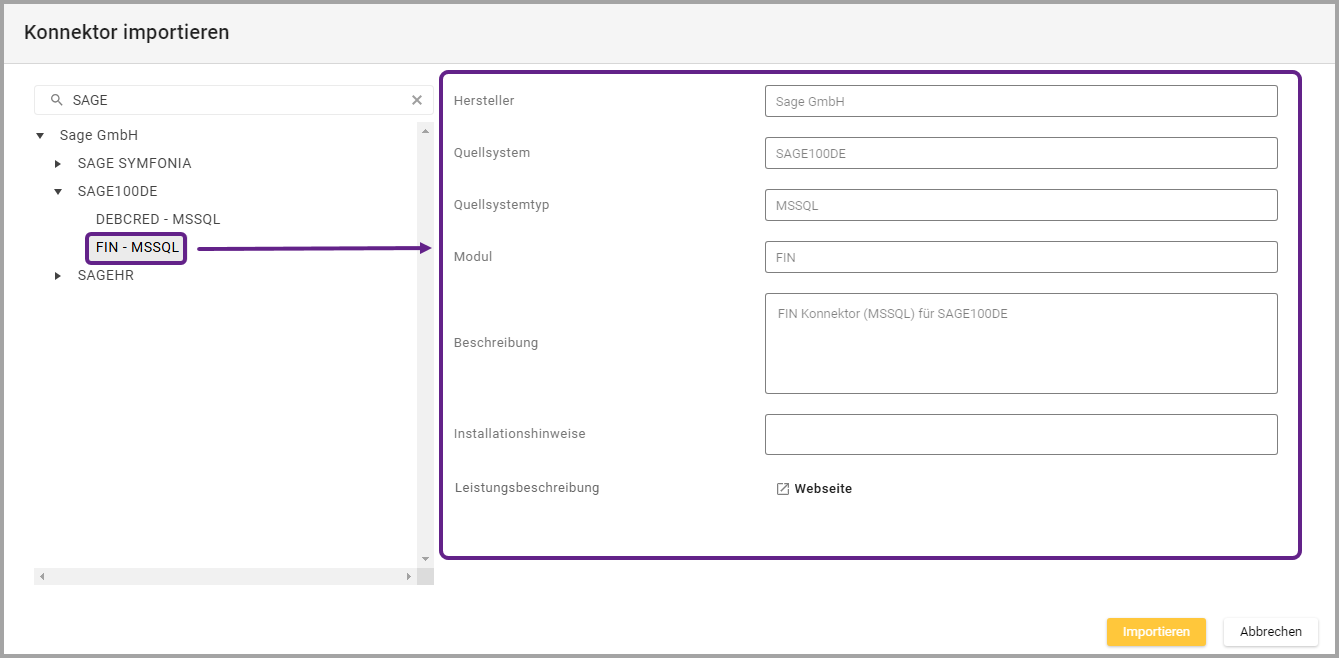The height and width of the screenshot is (658, 1339).
Task: Click the Beschreibung label
Action: [x=496, y=343]
